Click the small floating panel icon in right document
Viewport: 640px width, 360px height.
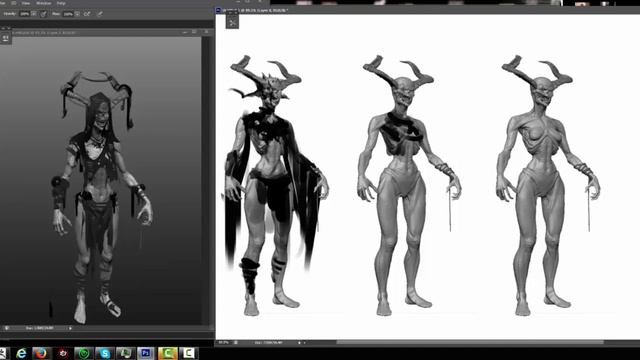(232, 22)
